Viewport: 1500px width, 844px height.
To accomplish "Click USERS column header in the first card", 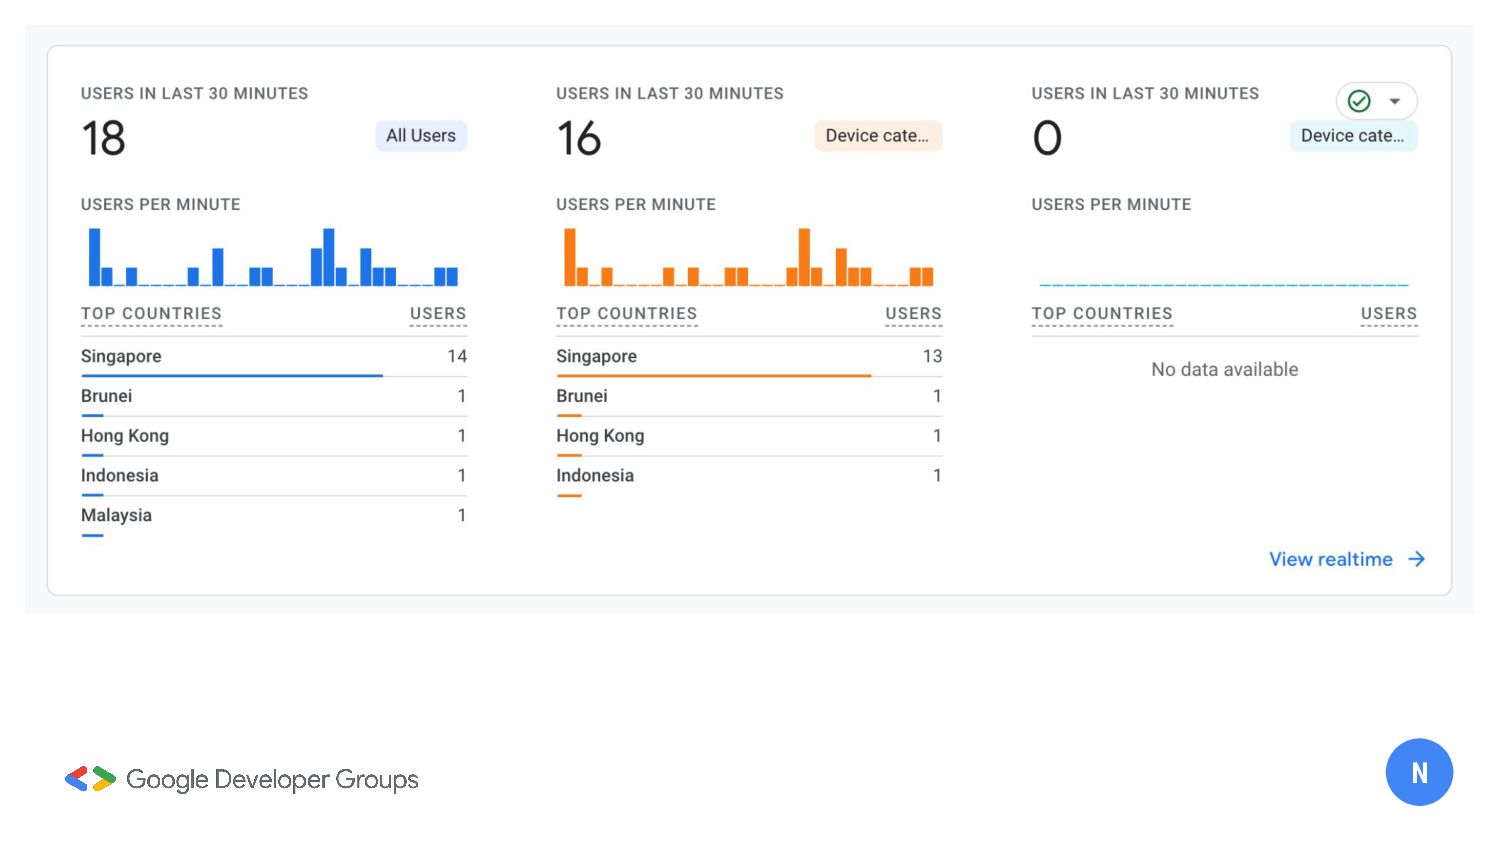I will coord(438,313).
